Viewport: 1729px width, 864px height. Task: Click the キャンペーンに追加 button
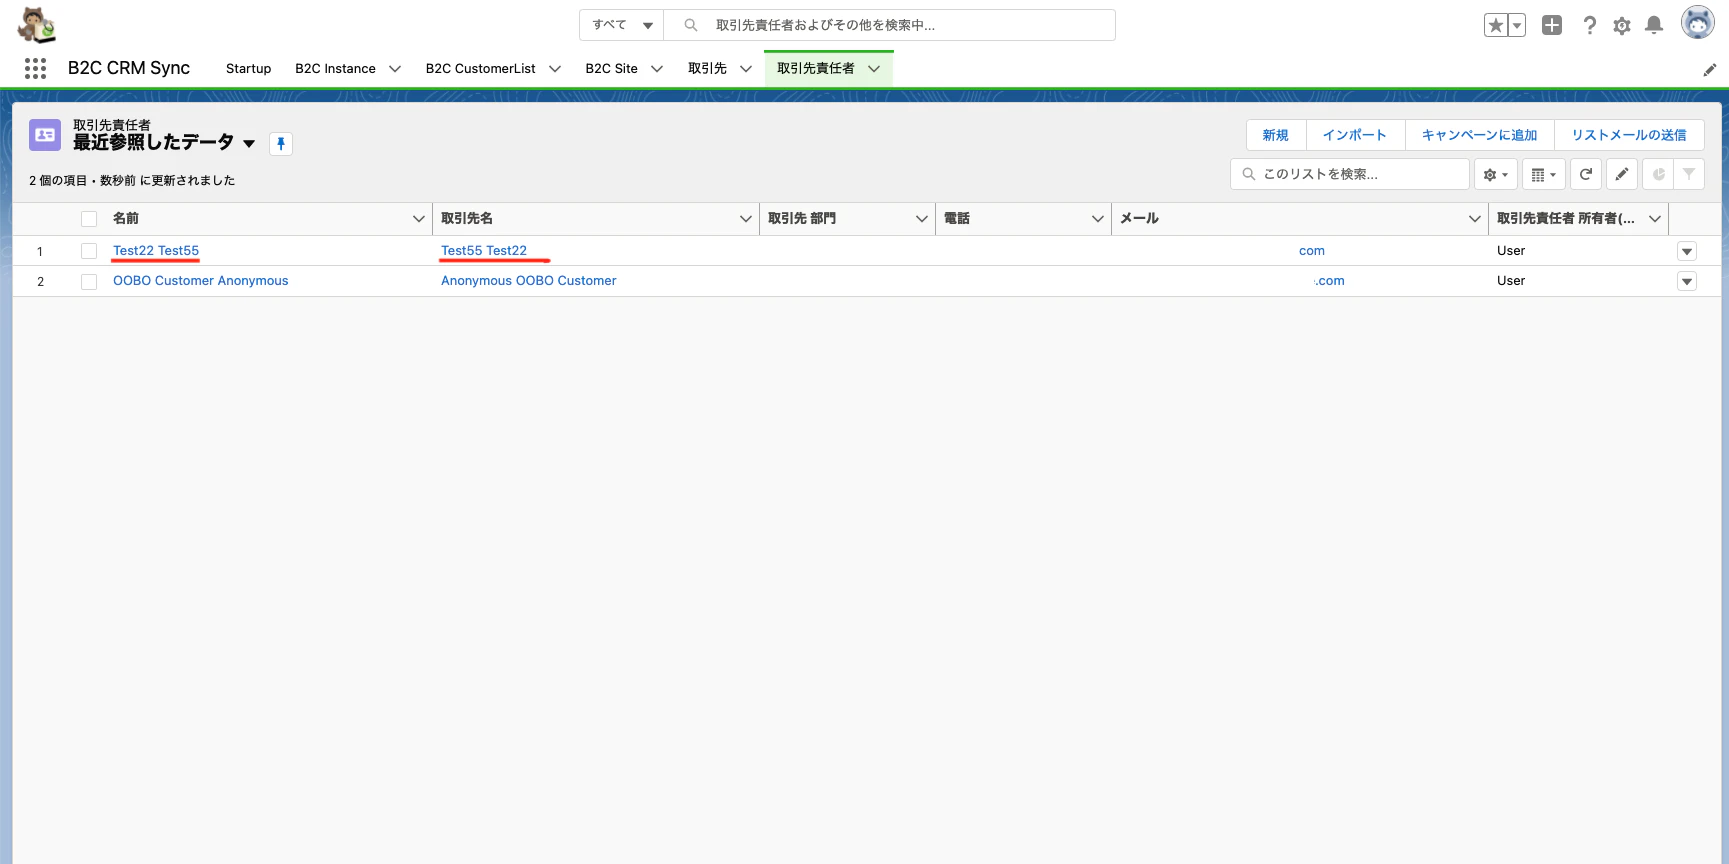pyautogui.click(x=1479, y=135)
